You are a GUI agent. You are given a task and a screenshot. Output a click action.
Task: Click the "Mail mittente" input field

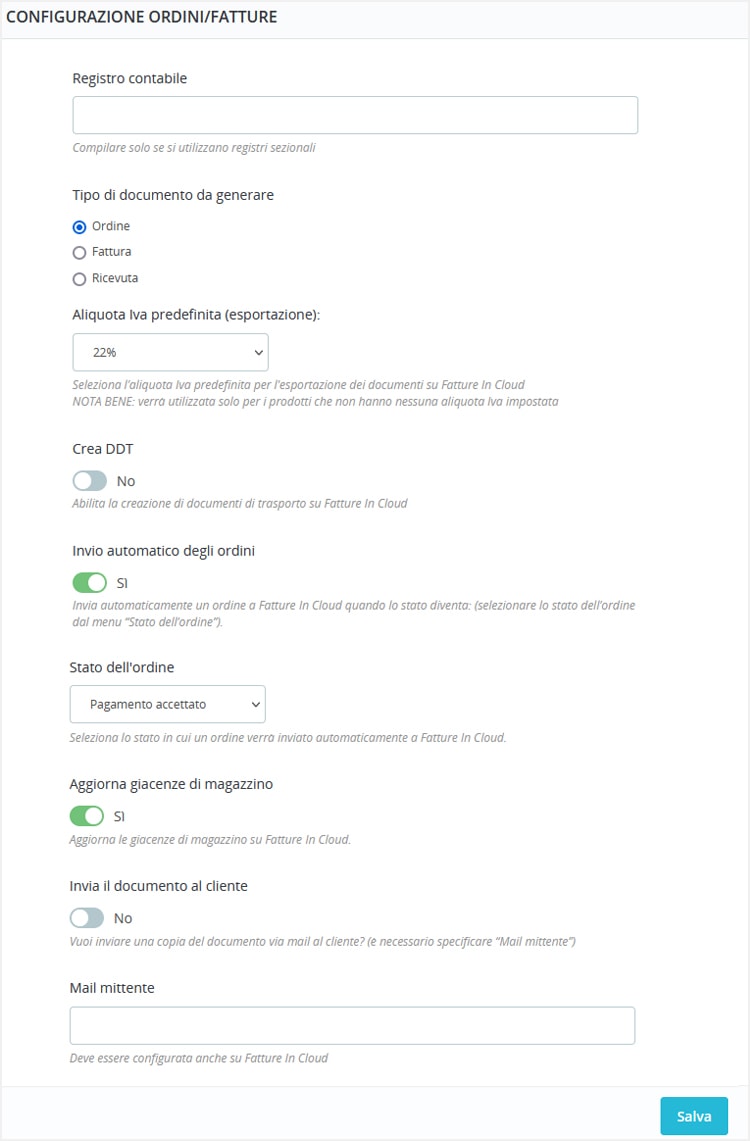tap(354, 1024)
